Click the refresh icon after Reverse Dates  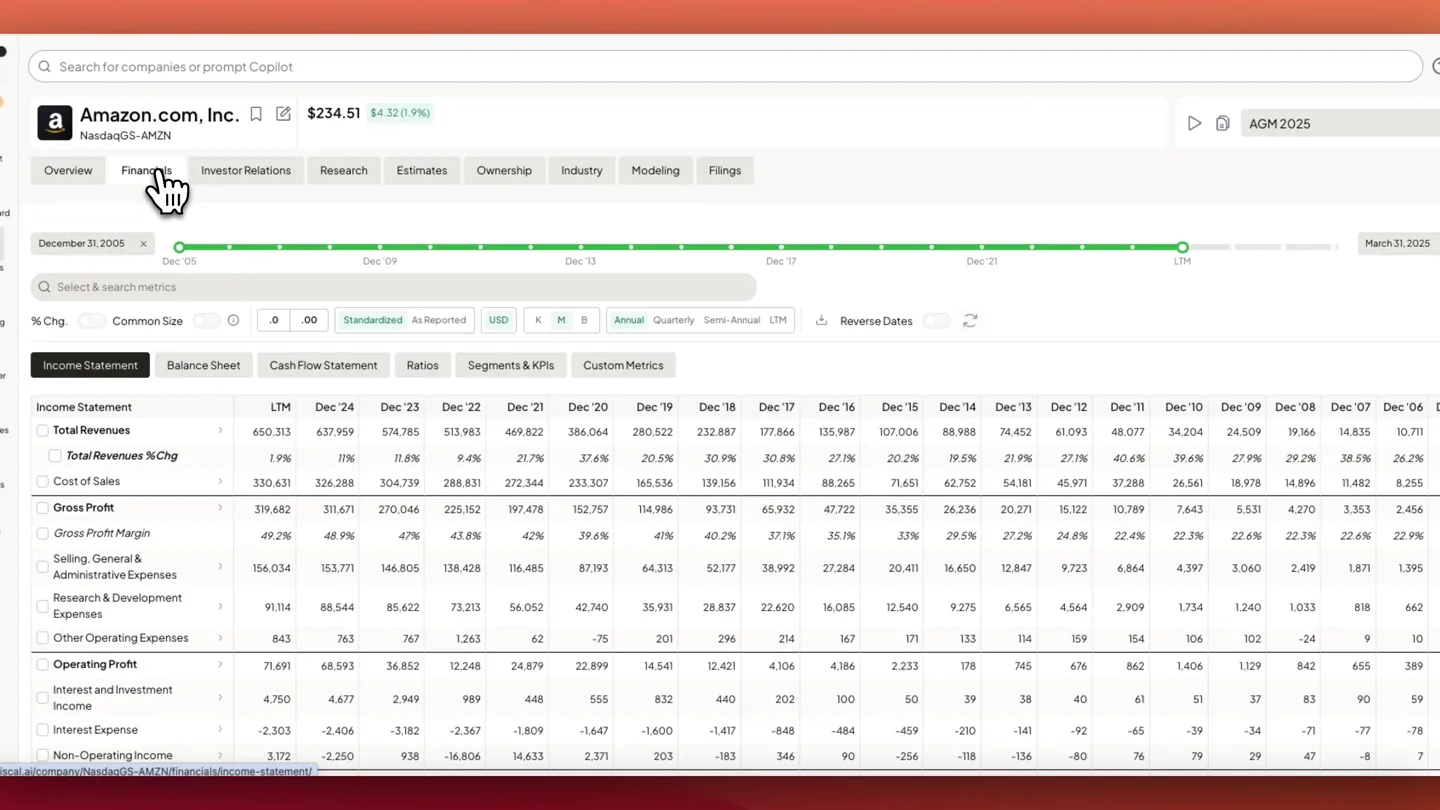(970, 321)
